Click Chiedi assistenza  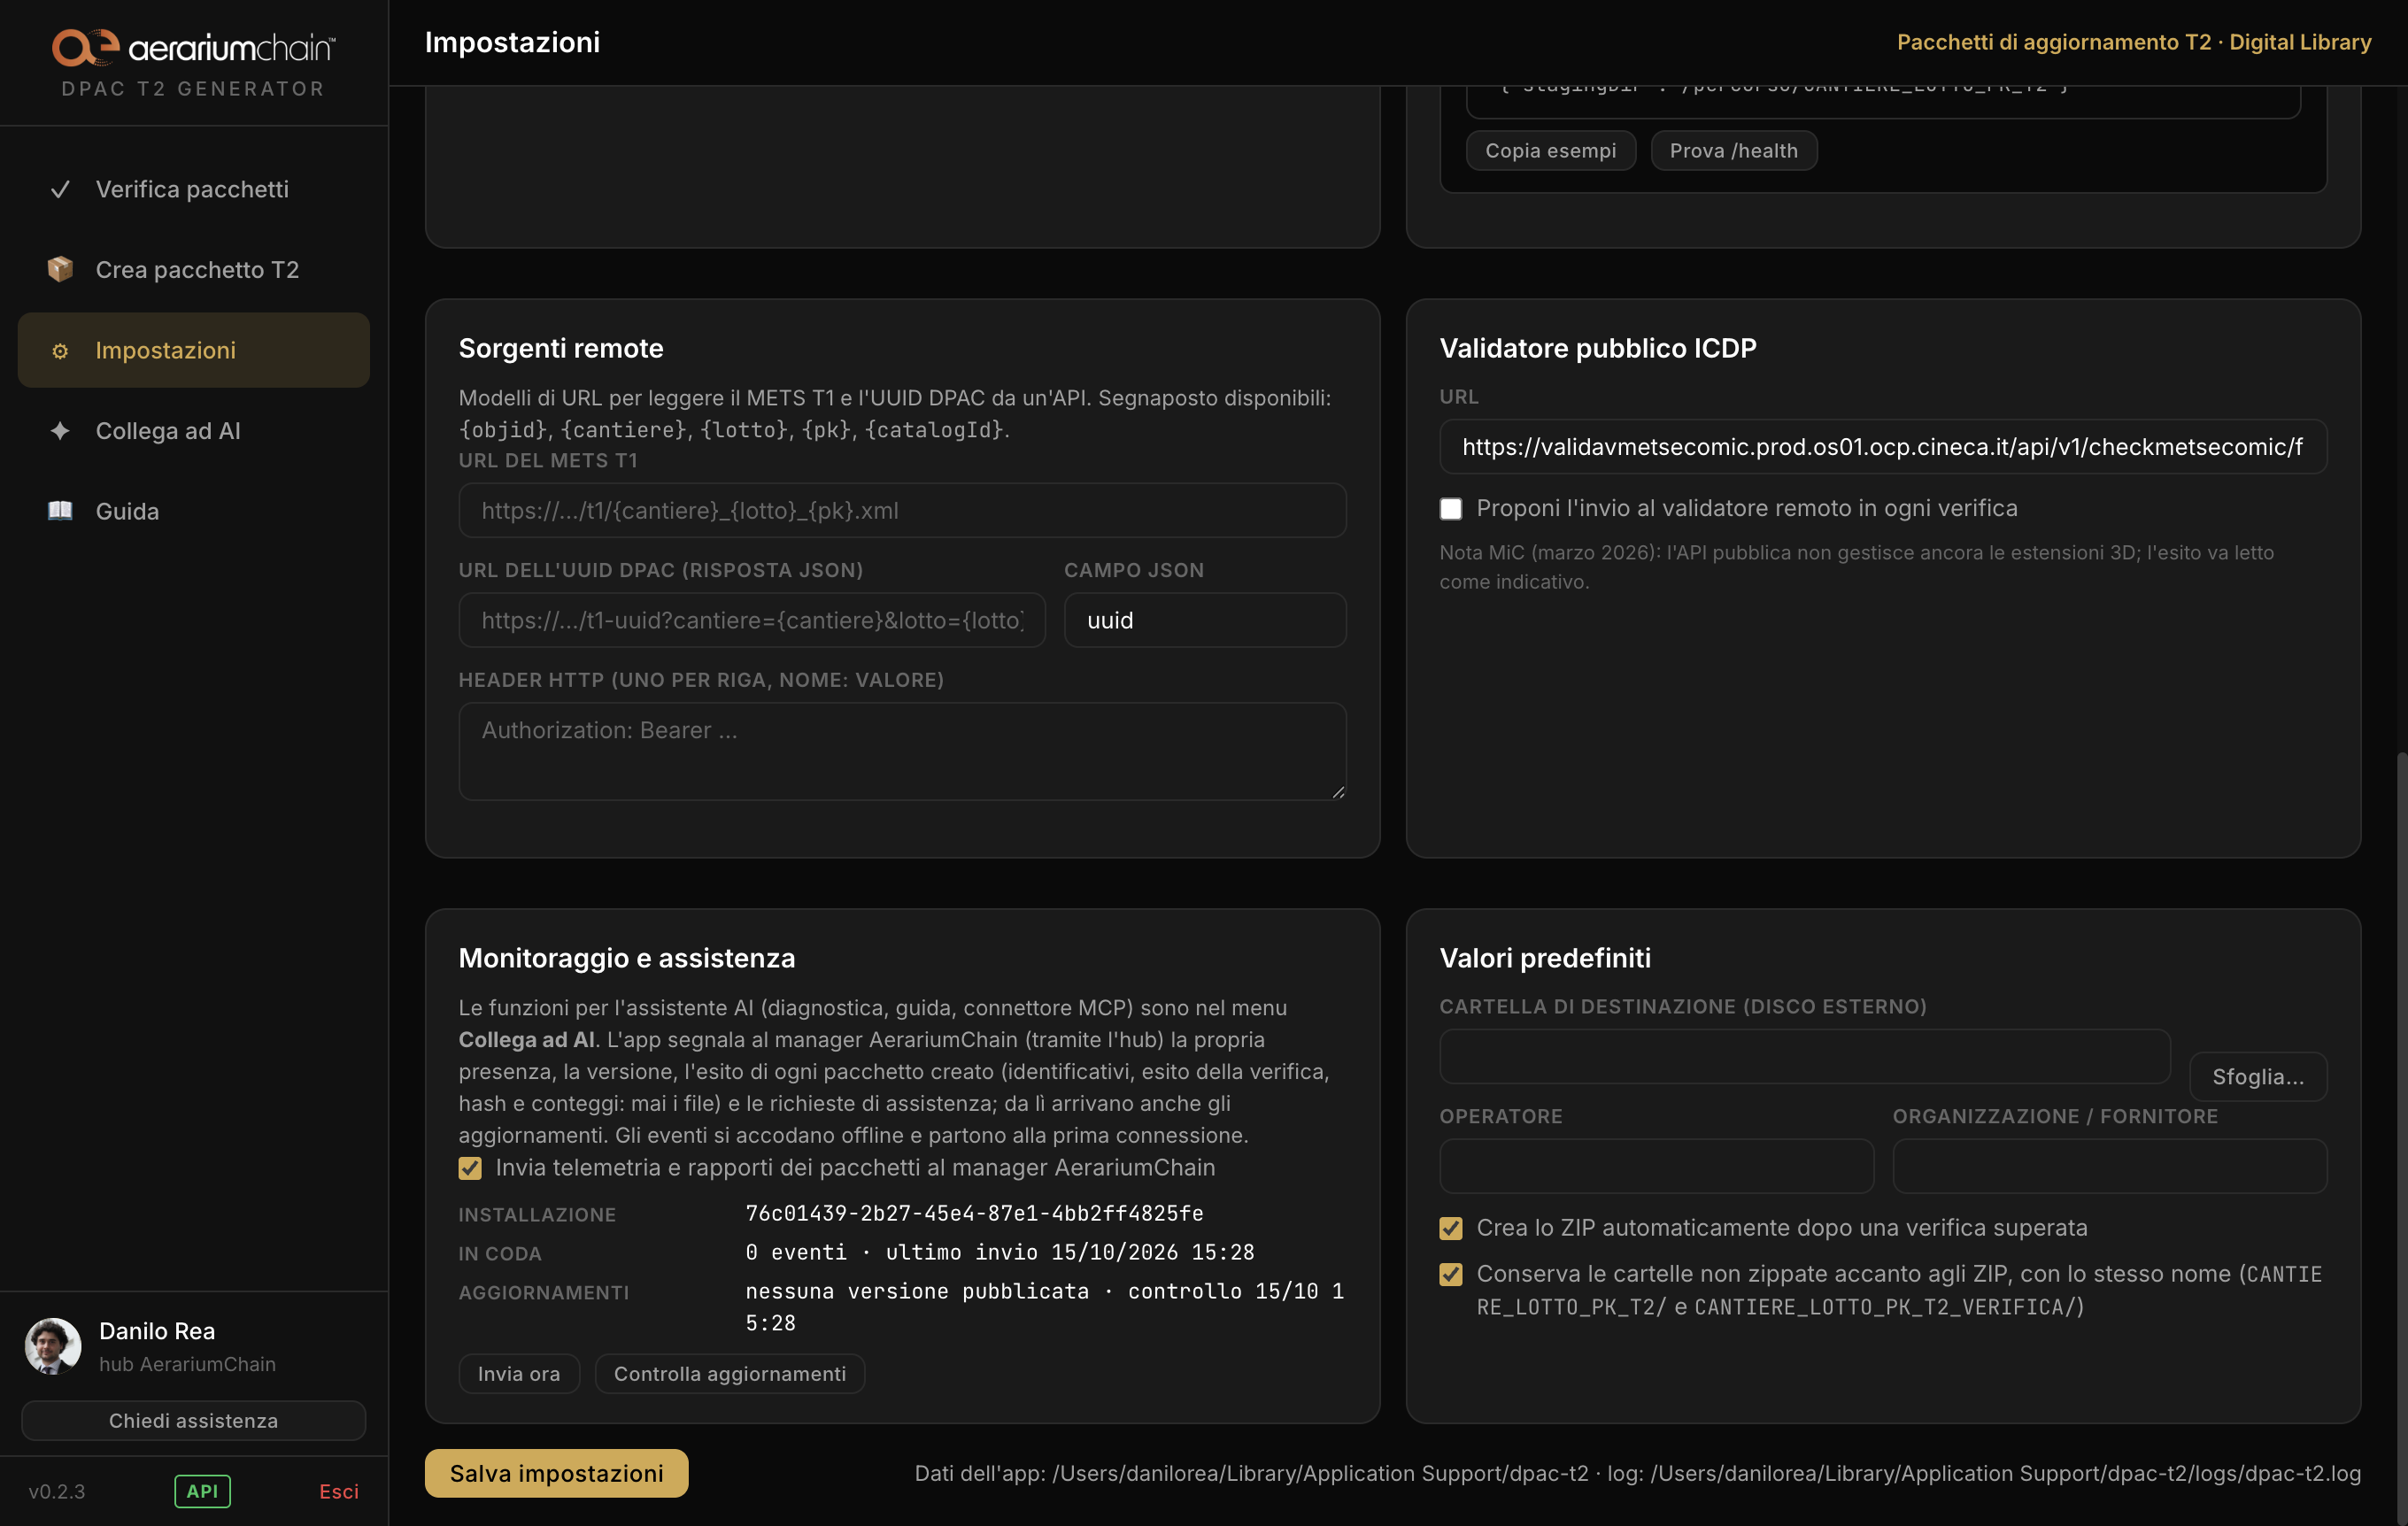(193, 1420)
